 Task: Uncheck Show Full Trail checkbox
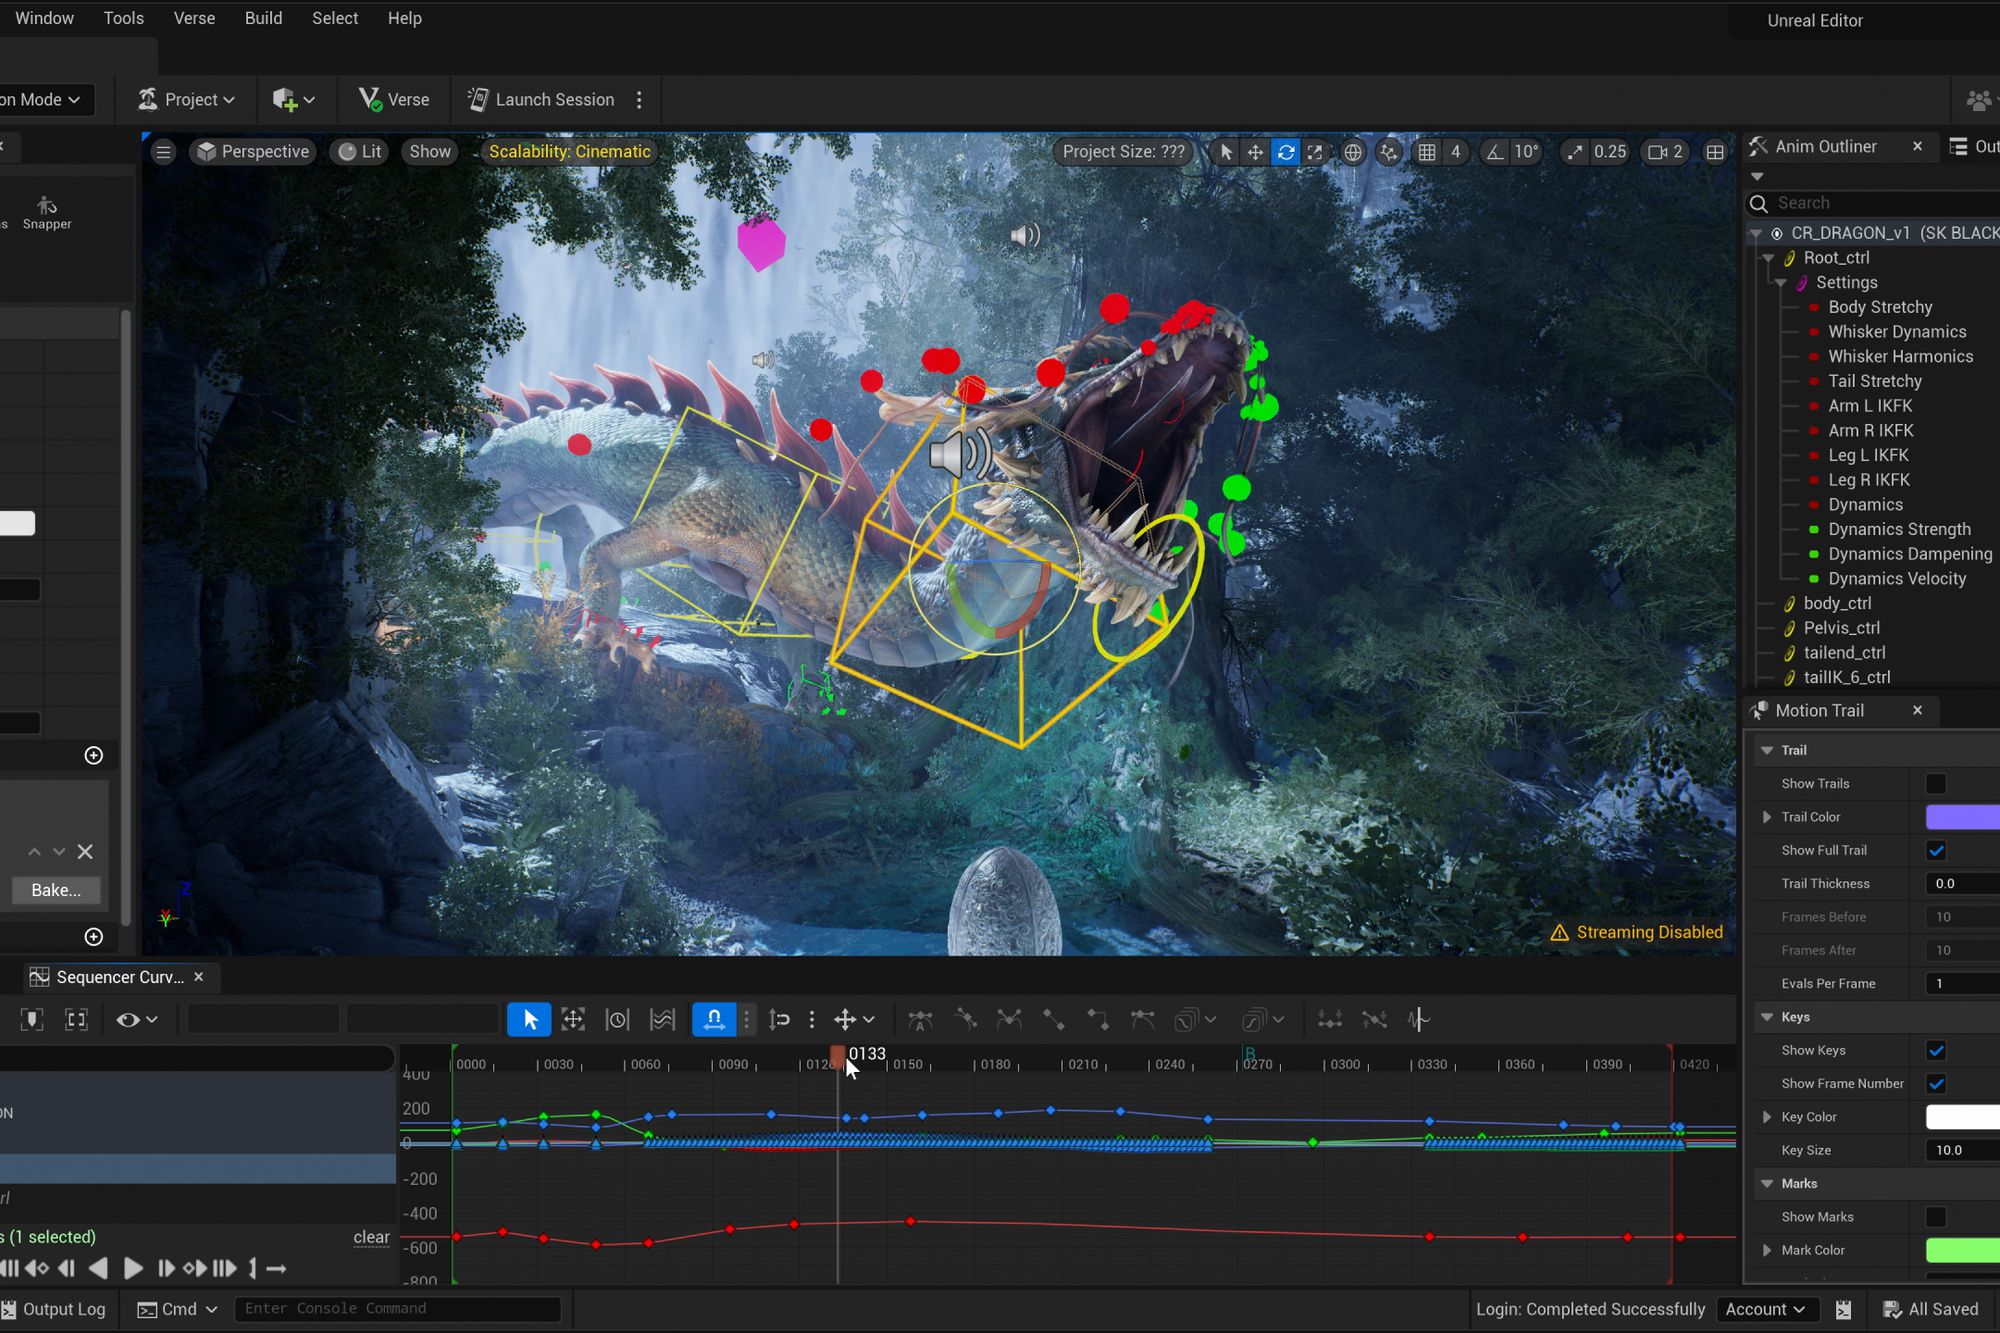tap(1936, 850)
